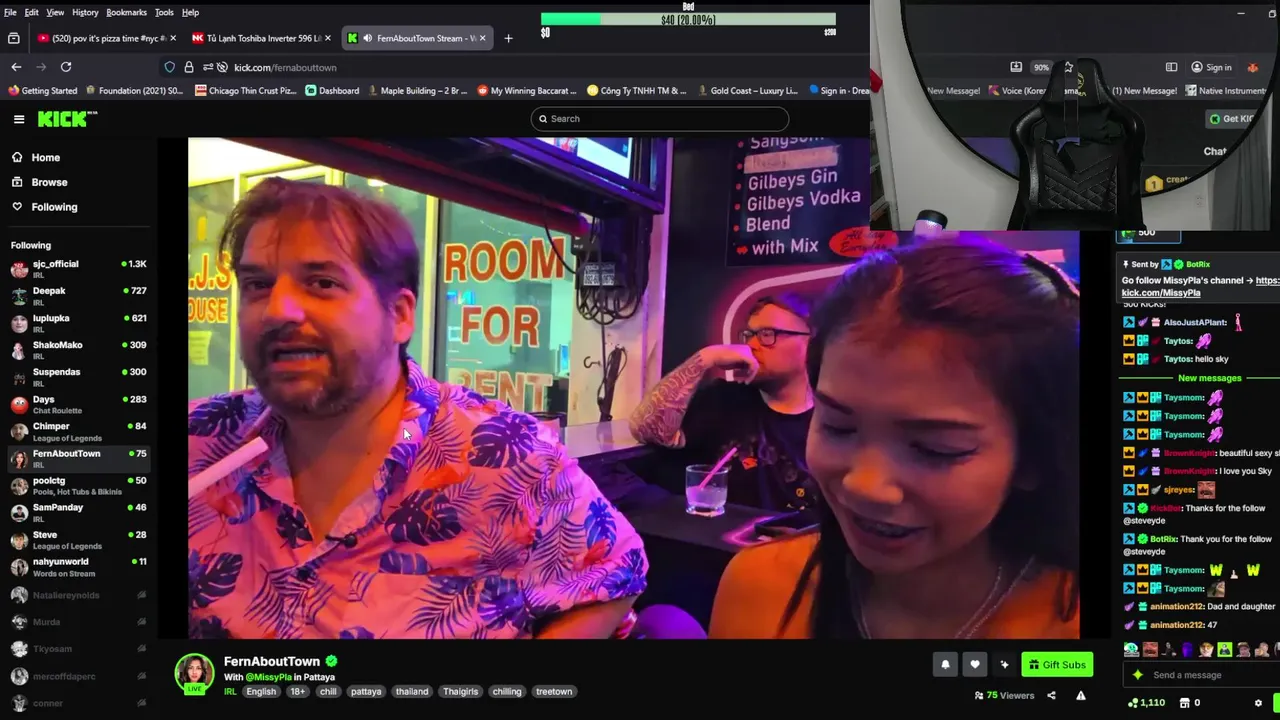This screenshot has width=1280, height=720.
Task: Open nahyunworld channel in sidebar
Action: [x=78, y=567]
